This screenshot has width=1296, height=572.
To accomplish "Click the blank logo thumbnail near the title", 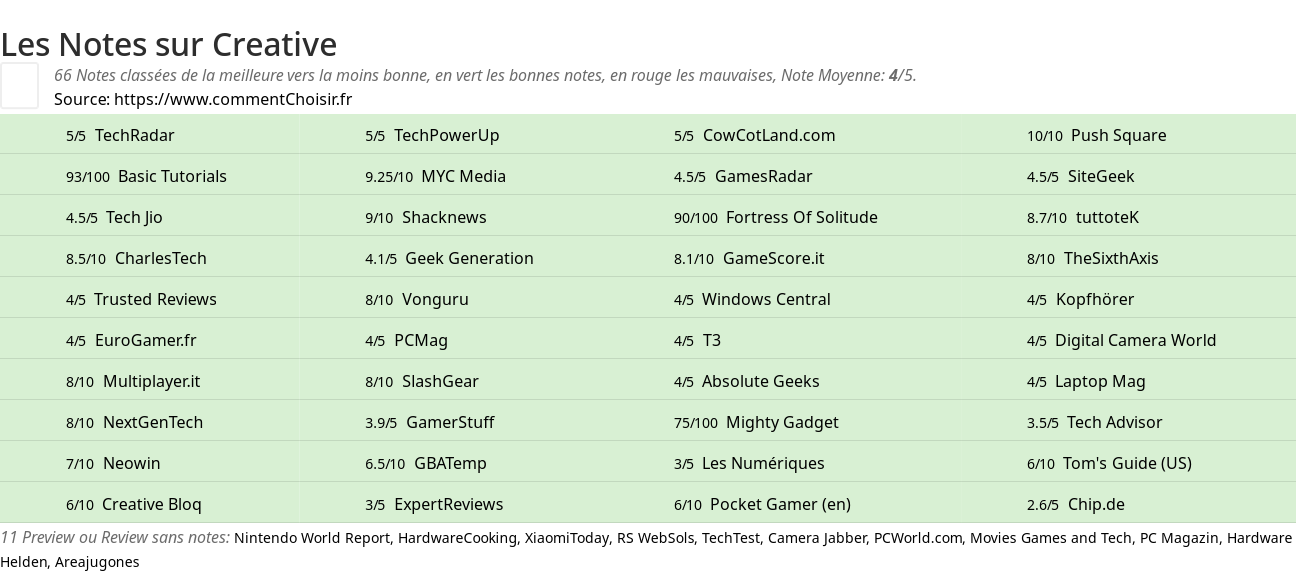I will [19, 85].
